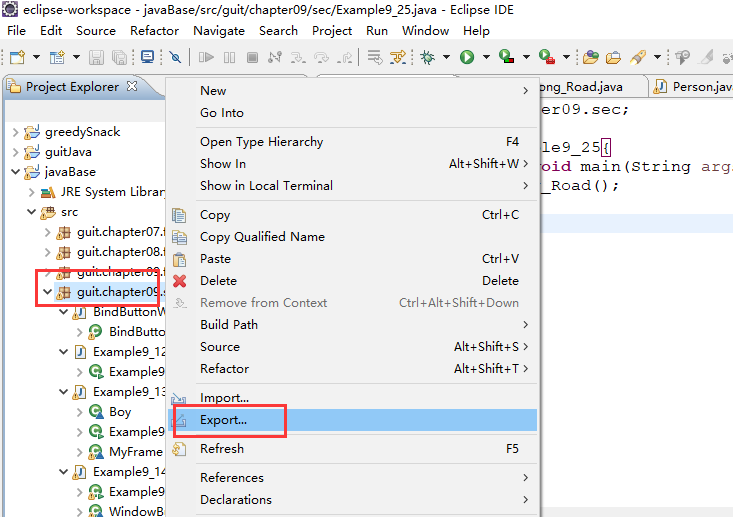Open the Search toolbar dropdown arrow
Viewport: 733px width, 517px height.
(657, 57)
